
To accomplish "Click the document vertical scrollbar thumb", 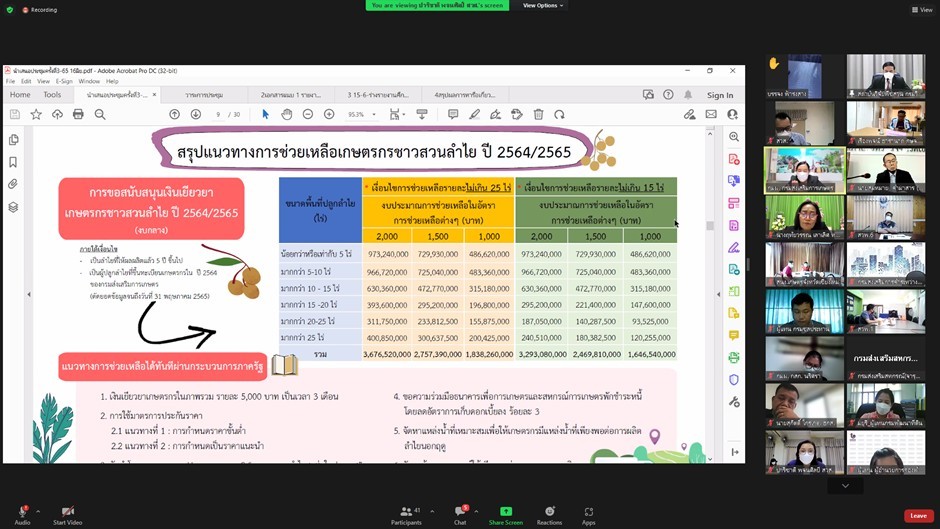I will [710, 226].
